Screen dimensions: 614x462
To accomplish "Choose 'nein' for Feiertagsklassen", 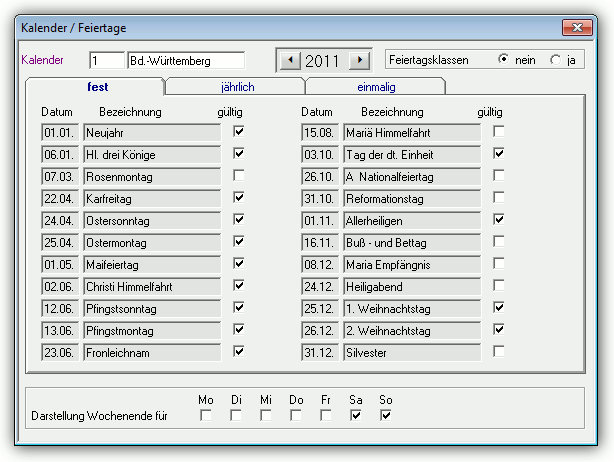I will 504,59.
